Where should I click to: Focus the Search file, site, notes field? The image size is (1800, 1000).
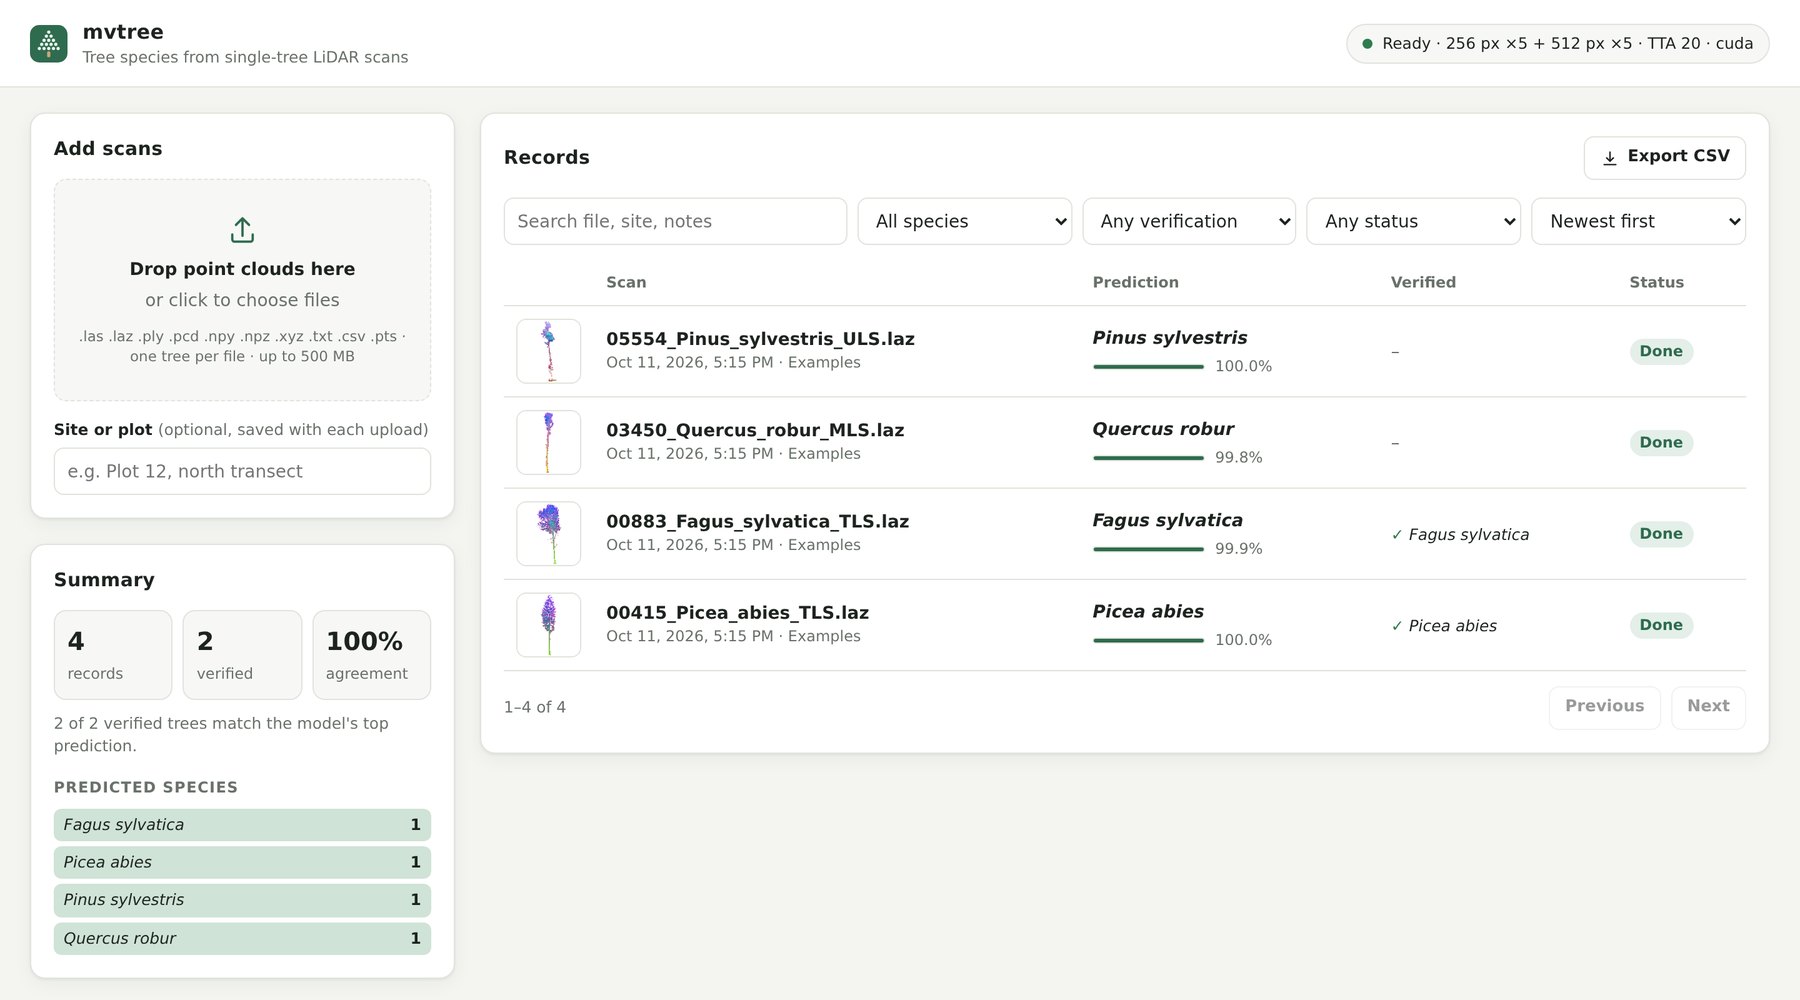point(675,221)
